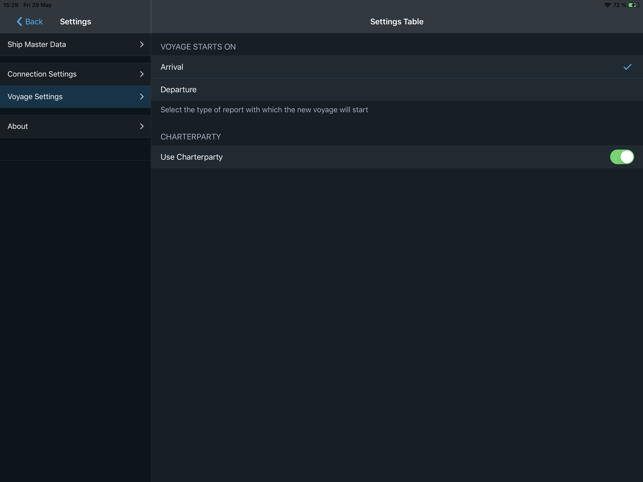
Task: Expand Ship Master Data chevron
Action: coord(141,44)
